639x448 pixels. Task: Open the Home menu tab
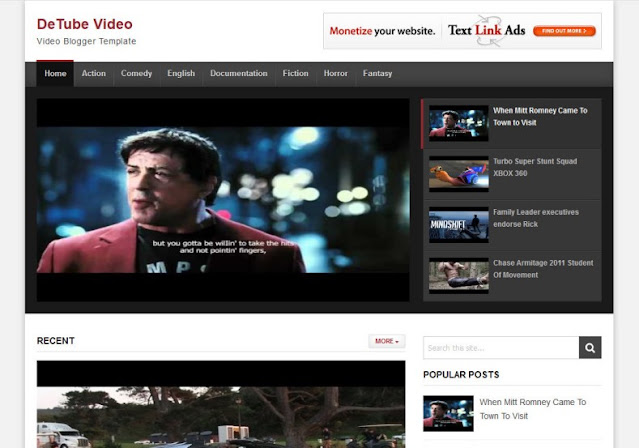click(55, 74)
